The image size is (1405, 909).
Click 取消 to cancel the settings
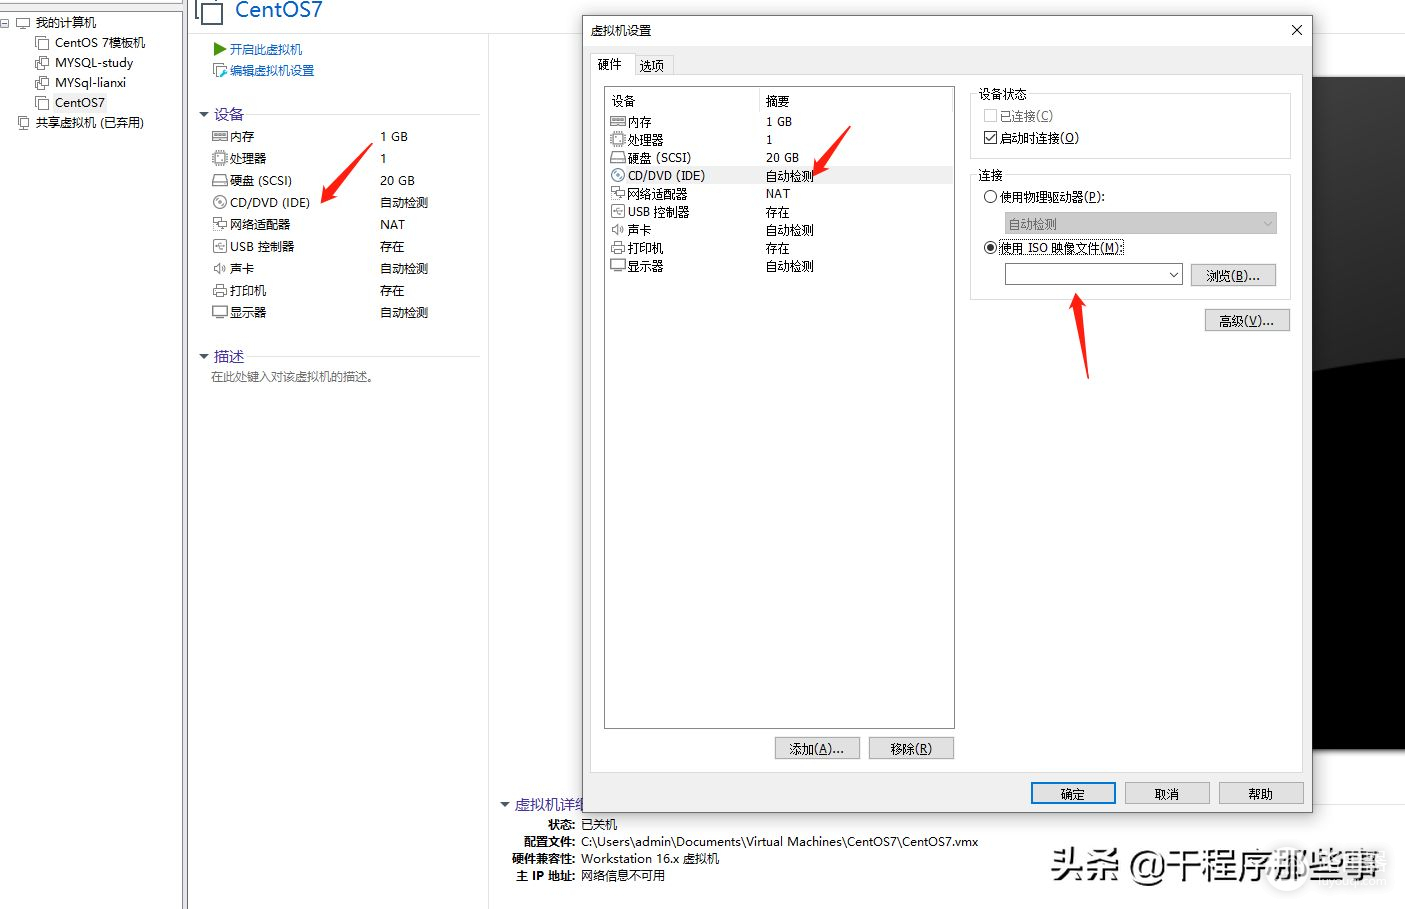tap(1167, 793)
